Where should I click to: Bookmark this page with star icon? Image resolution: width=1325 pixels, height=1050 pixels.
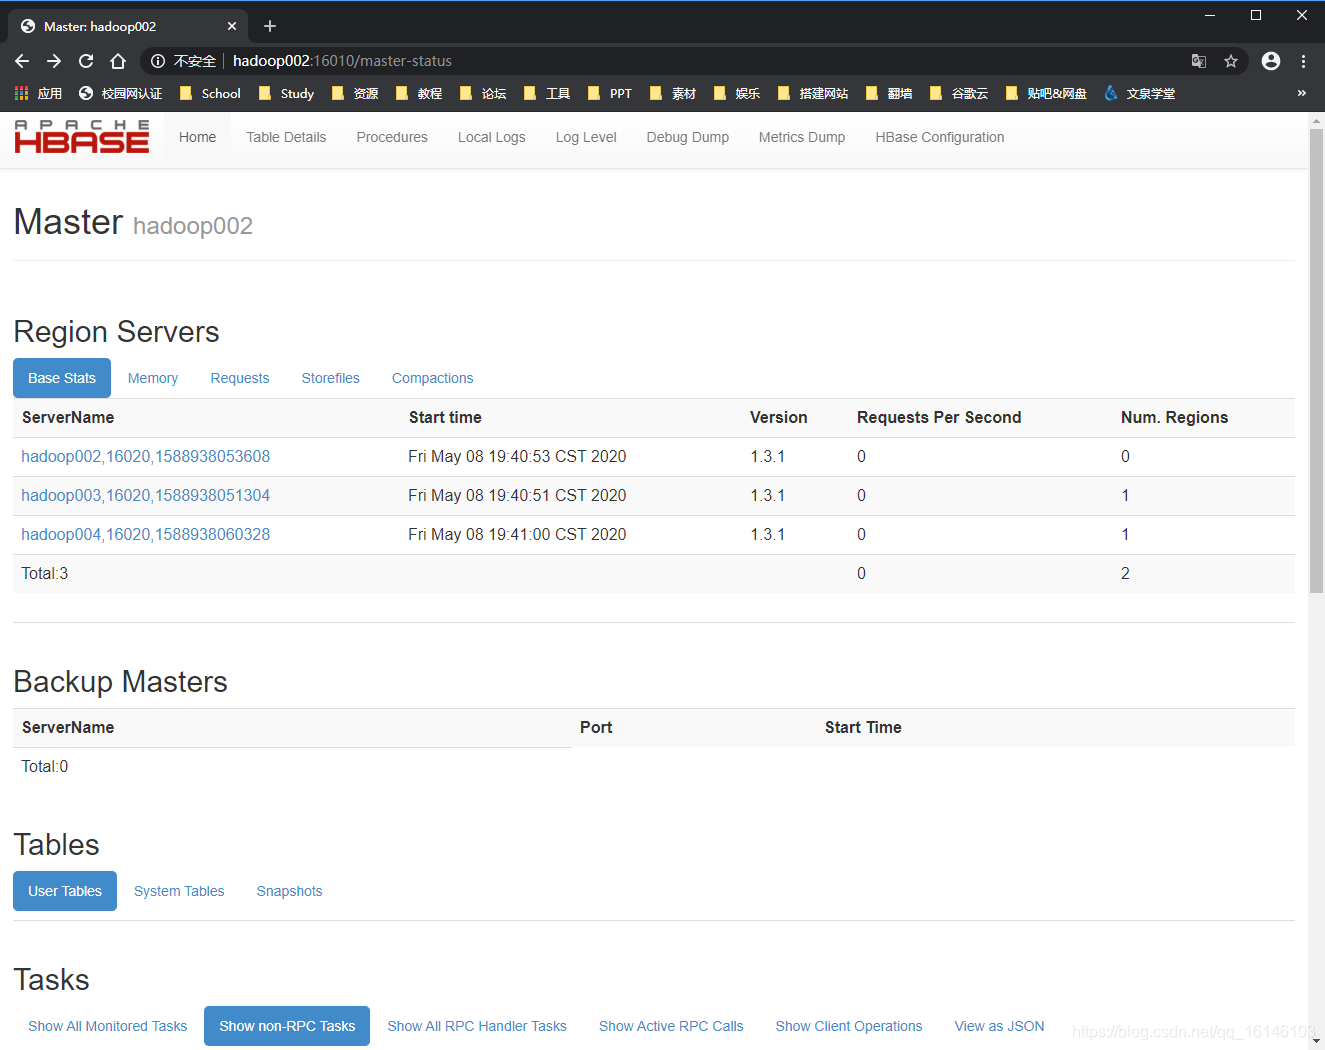point(1231,61)
